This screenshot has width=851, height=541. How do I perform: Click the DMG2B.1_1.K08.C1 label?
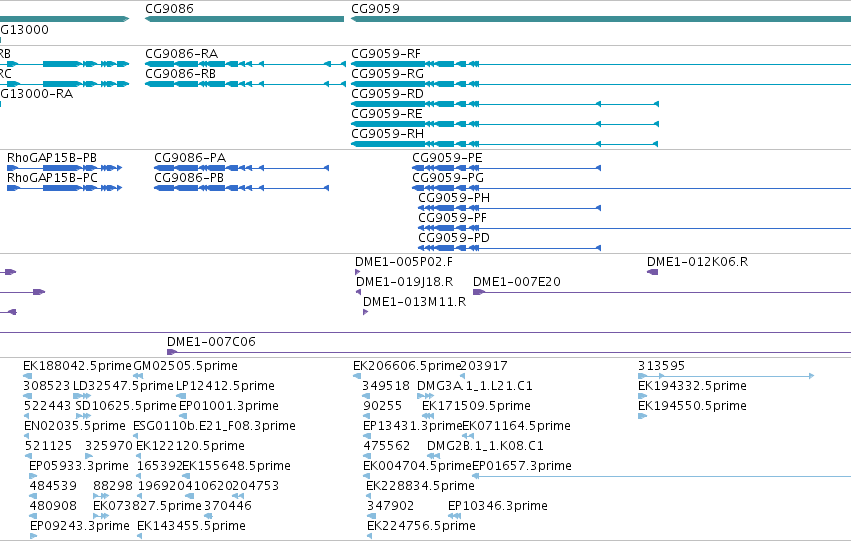coord(485,446)
